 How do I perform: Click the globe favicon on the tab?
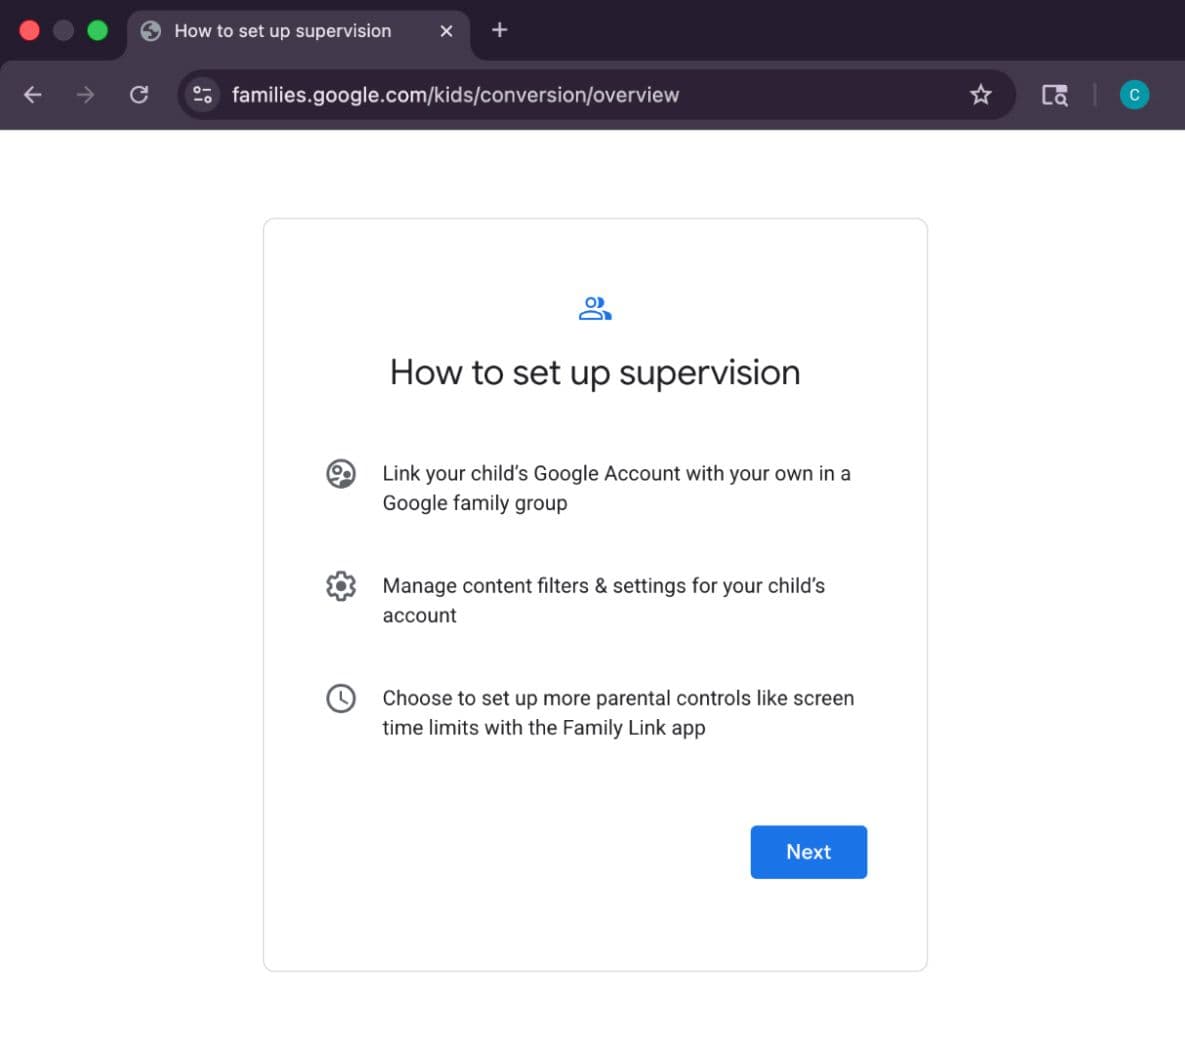[x=150, y=31]
